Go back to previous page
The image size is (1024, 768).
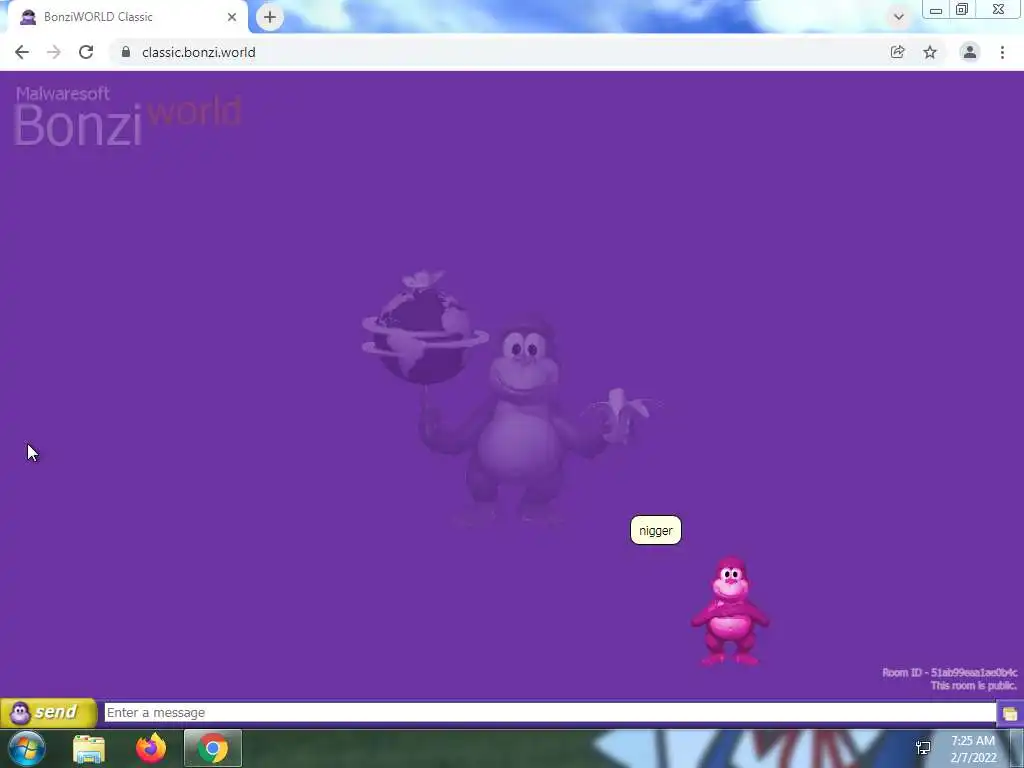click(x=22, y=52)
